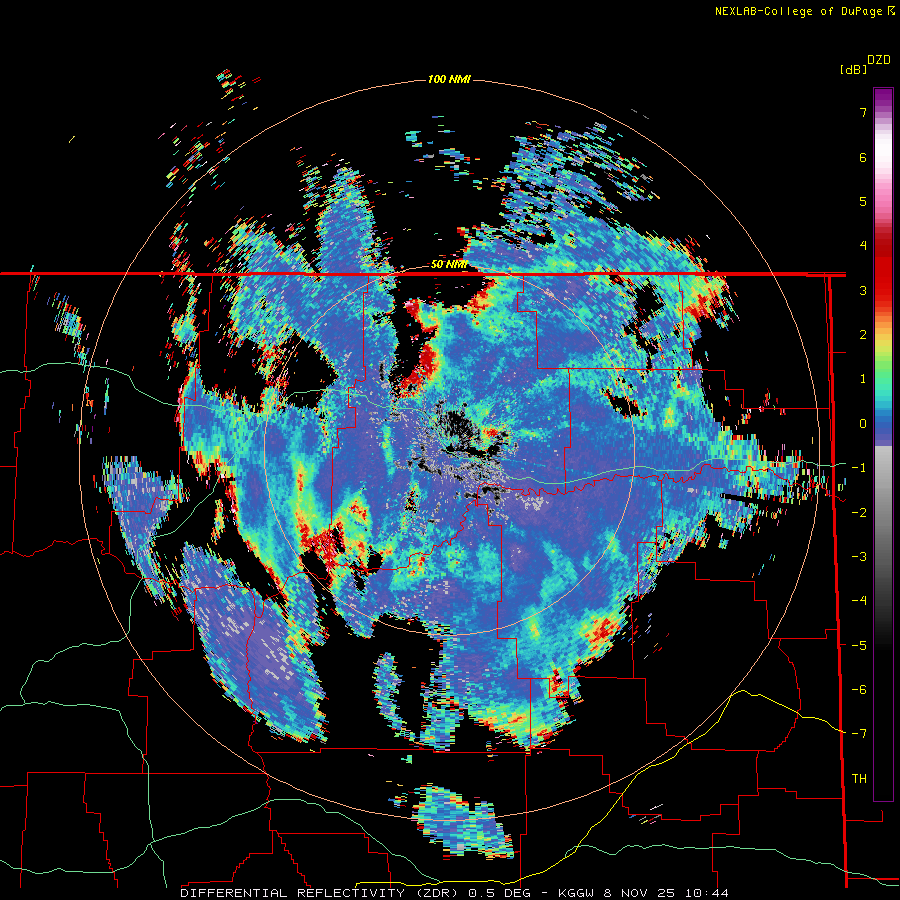
Task: Click the 50 NMI range ring label
Action: coord(449,265)
